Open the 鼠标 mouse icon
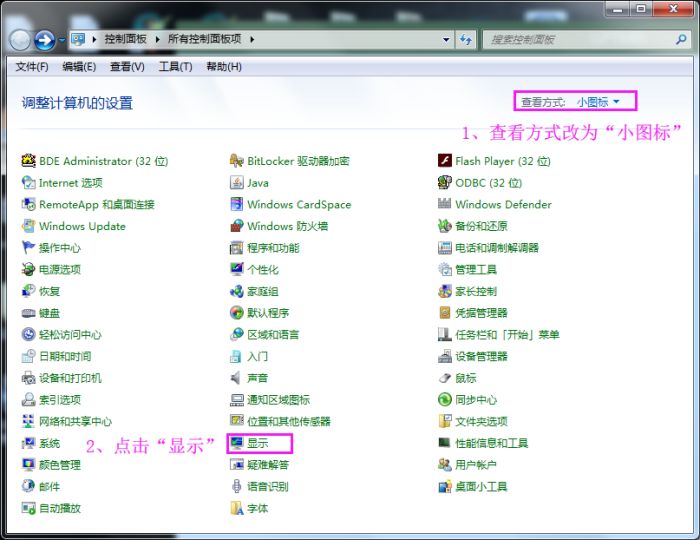The height and width of the screenshot is (540, 700). click(446, 378)
